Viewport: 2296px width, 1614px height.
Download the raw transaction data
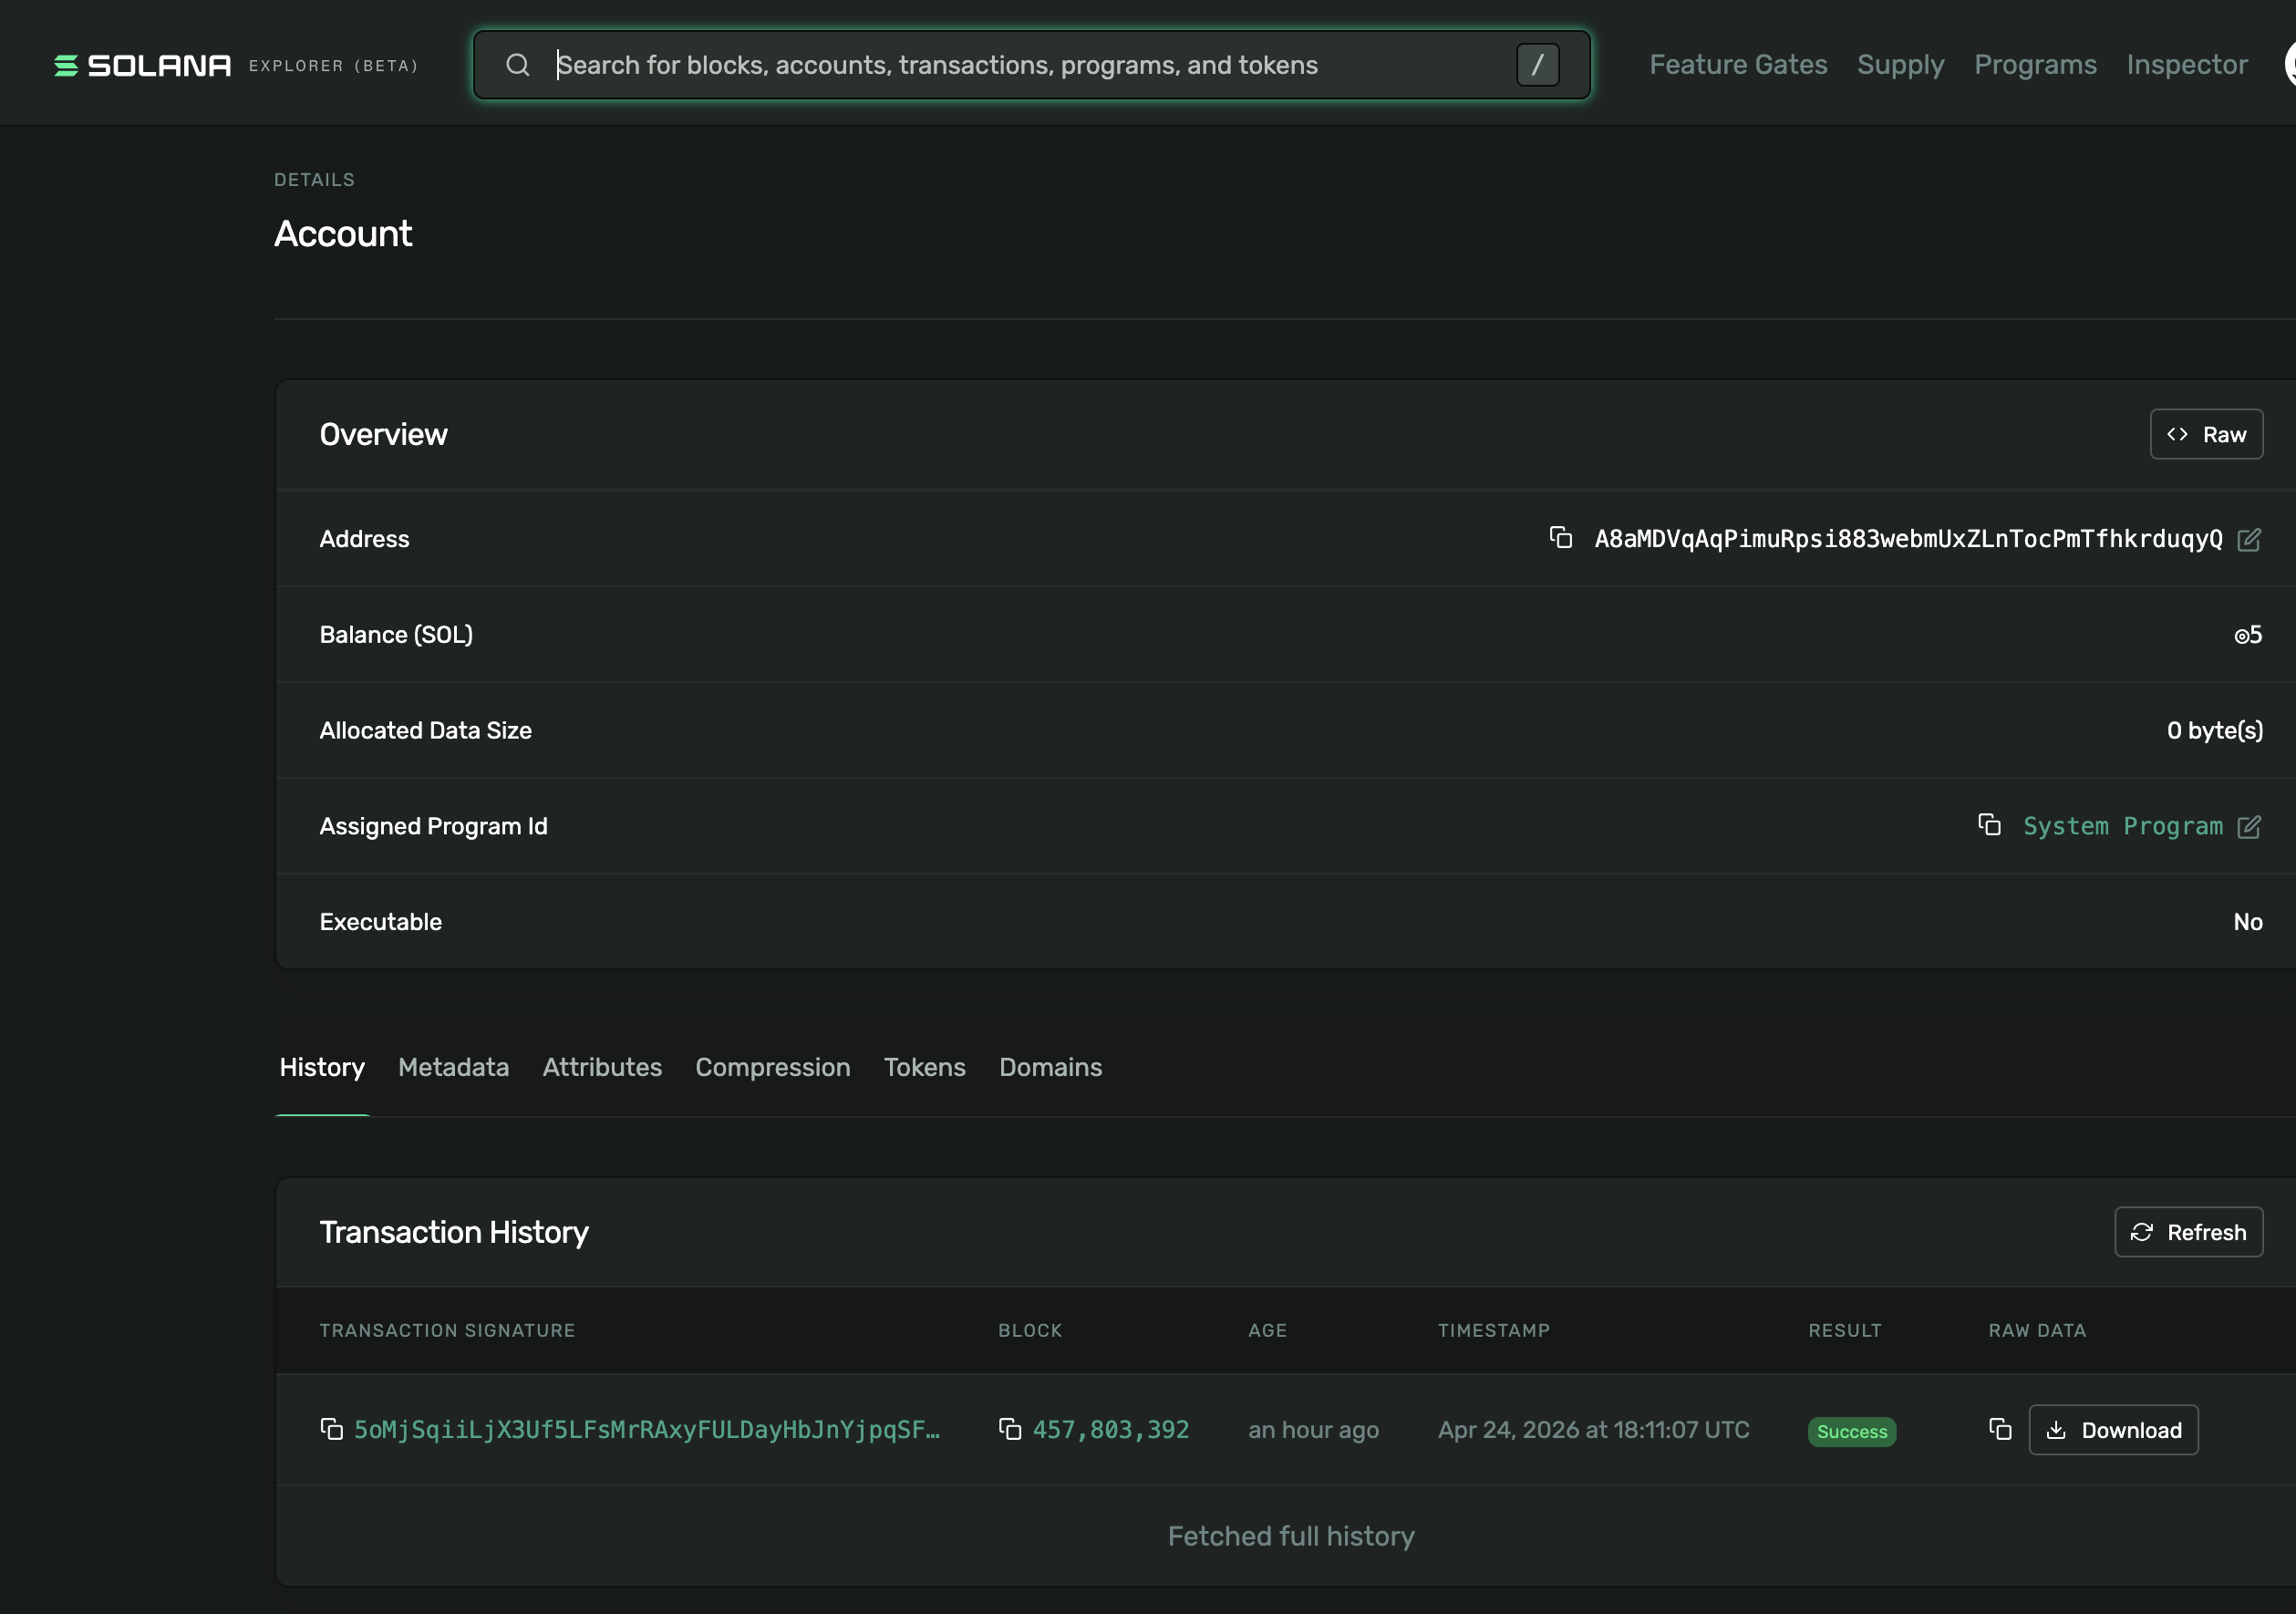(2112, 1429)
